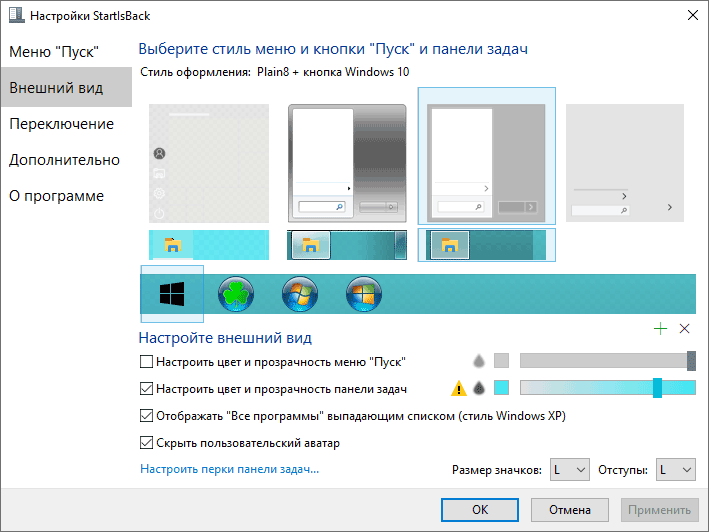Remove the selected start button image

click(x=685, y=329)
